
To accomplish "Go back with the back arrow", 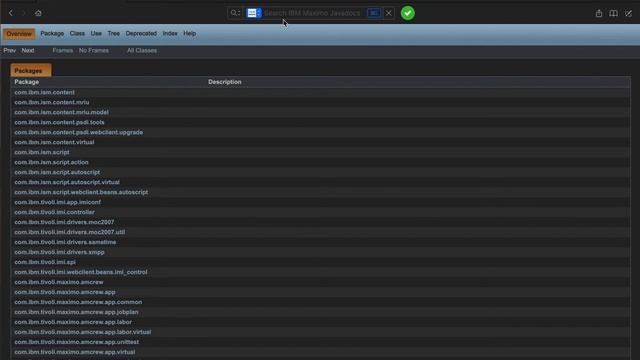I will click(x=11, y=13).
